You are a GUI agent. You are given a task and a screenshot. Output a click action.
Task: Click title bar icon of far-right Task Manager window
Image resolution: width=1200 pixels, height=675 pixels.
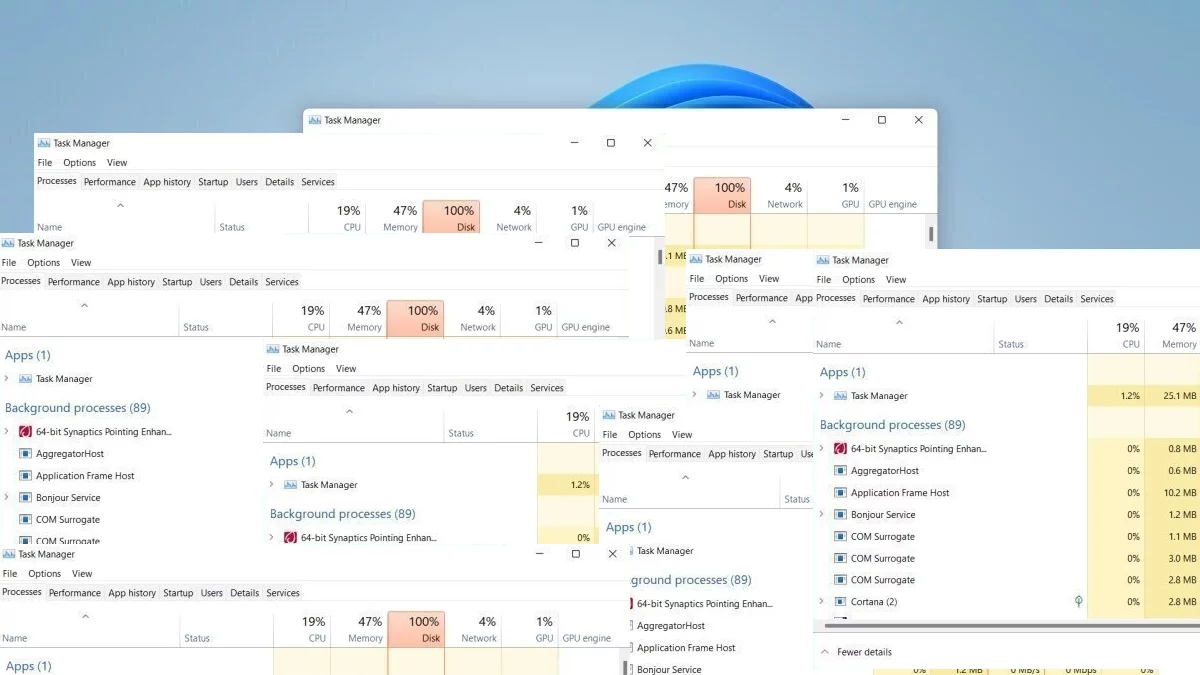822,260
